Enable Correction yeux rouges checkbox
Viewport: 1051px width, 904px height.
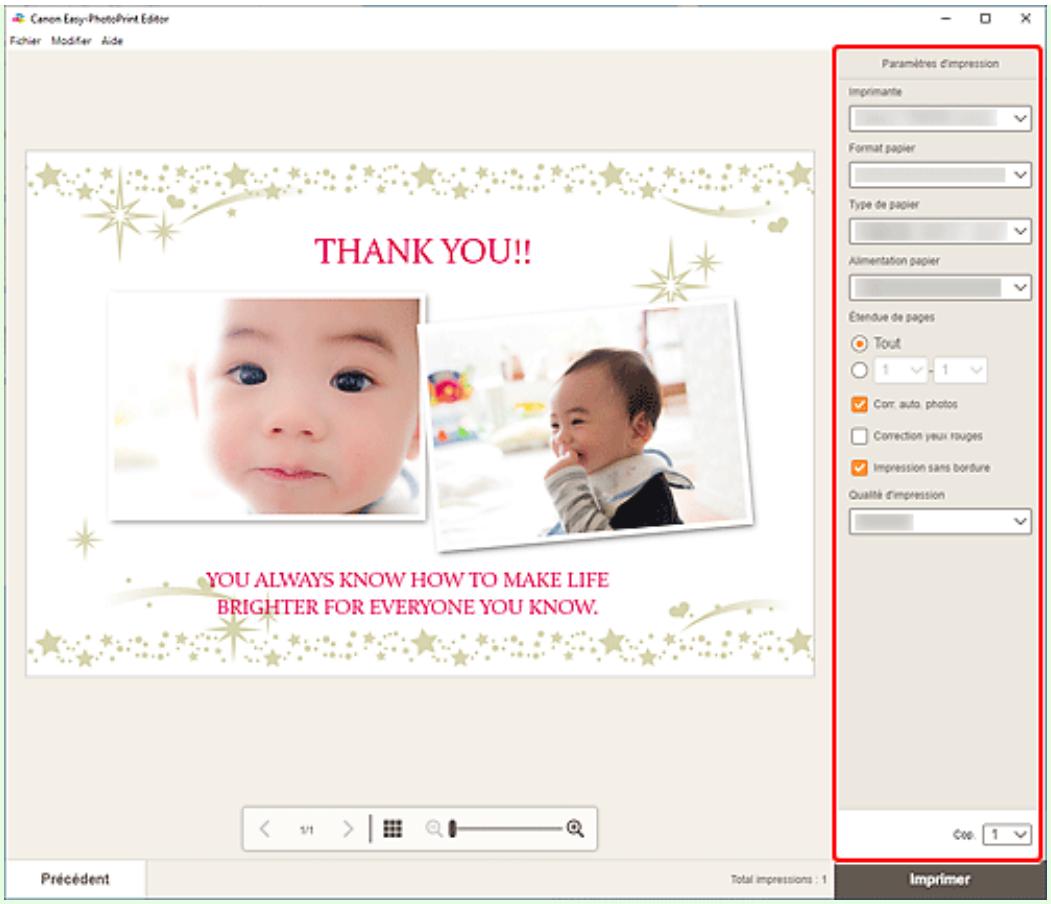tap(859, 436)
